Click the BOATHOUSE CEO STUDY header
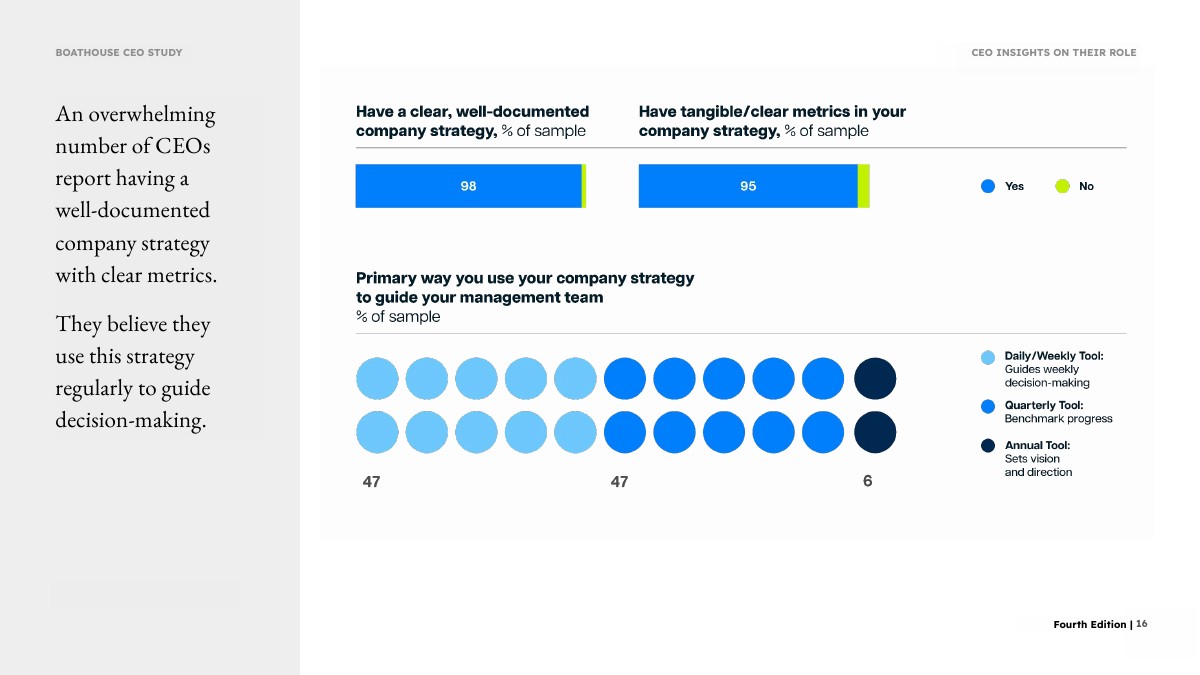Viewport: 1200px width, 675px height. pos(119,52)
